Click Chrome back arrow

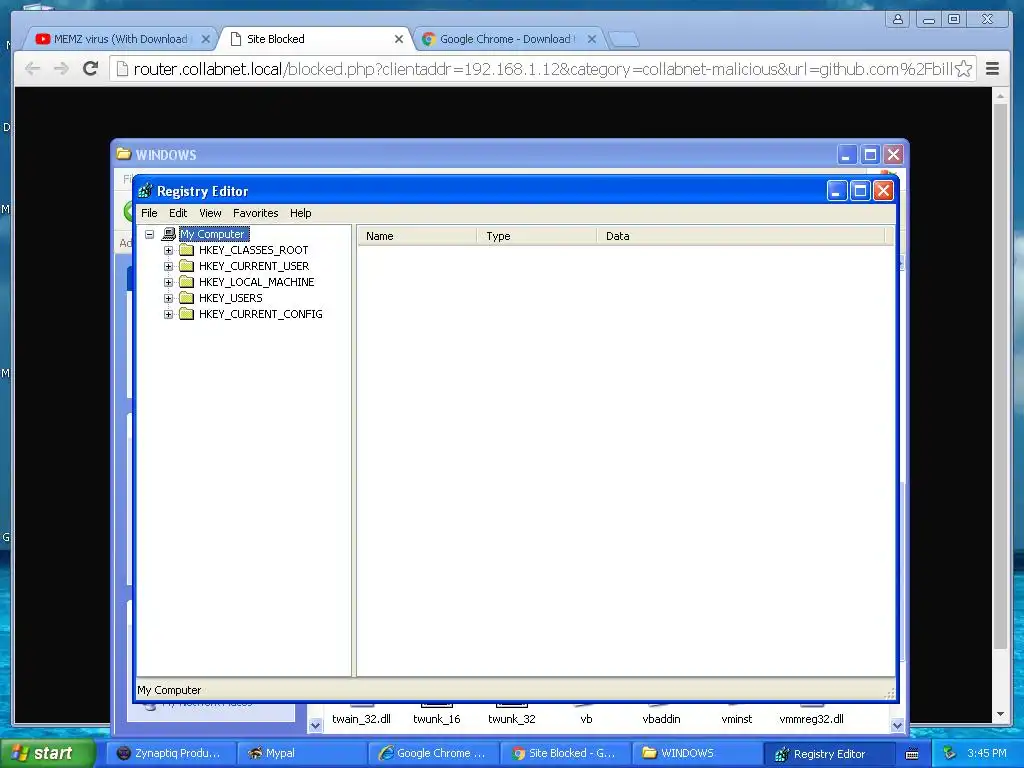[x=33, y=69]
